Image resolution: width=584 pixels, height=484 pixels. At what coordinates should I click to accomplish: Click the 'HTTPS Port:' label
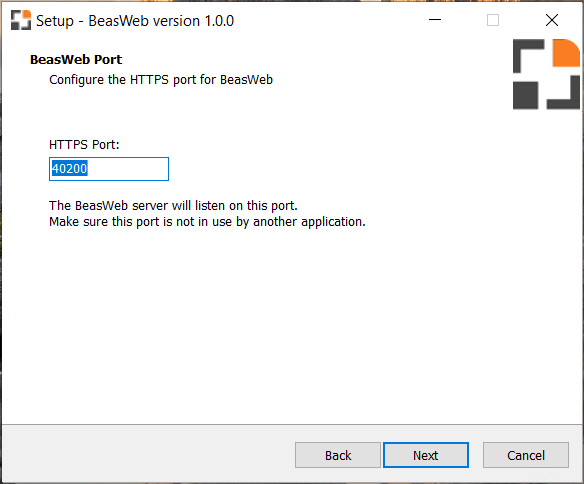coord(84,144)
